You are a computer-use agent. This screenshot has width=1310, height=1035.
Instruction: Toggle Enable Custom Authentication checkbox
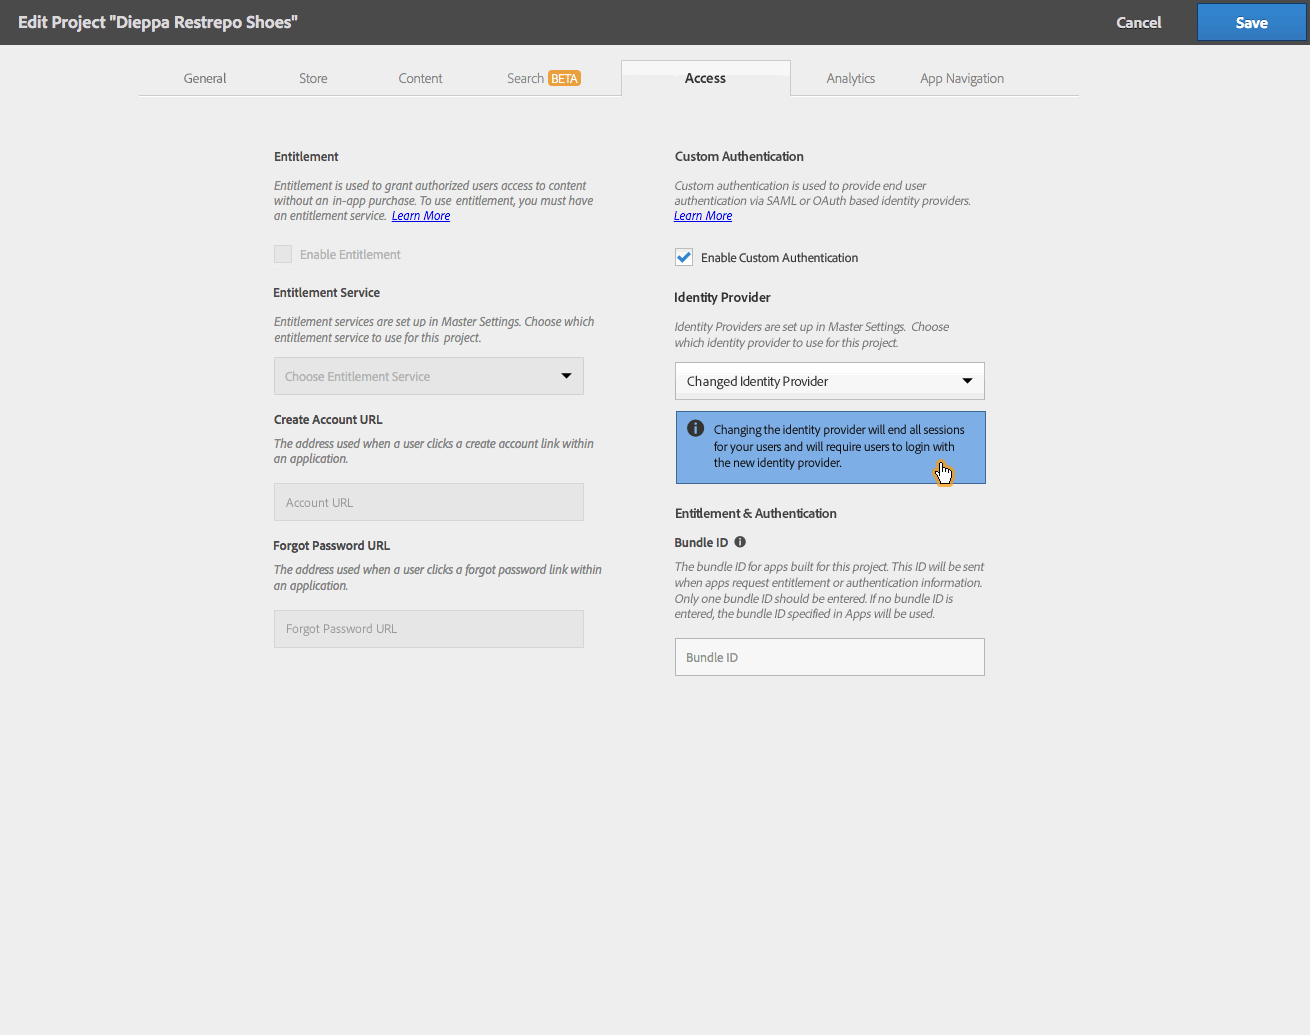(x=684, y=257)
